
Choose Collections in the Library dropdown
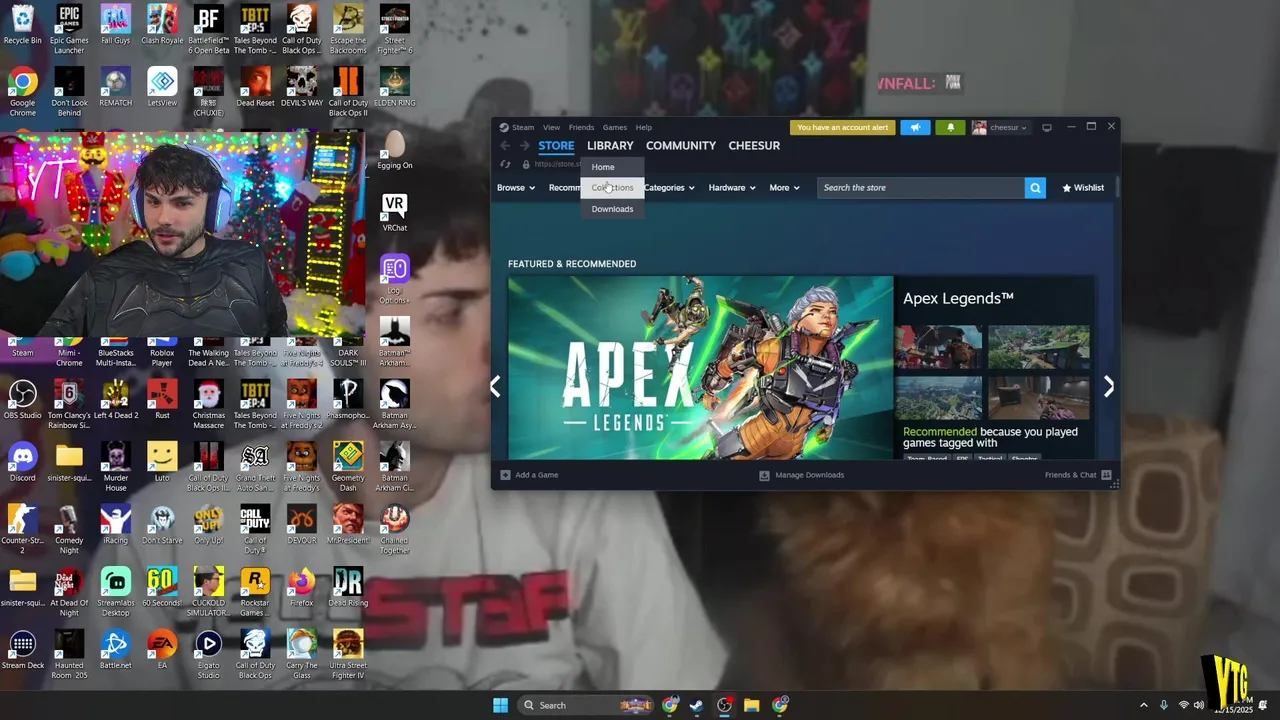point(612,188)
